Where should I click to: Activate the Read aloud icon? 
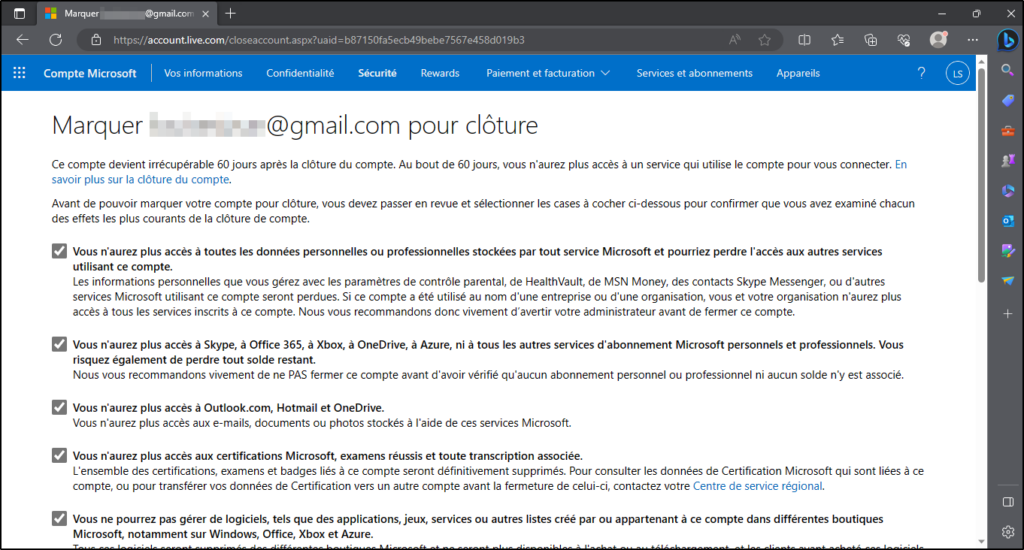(x=735, y=40)
